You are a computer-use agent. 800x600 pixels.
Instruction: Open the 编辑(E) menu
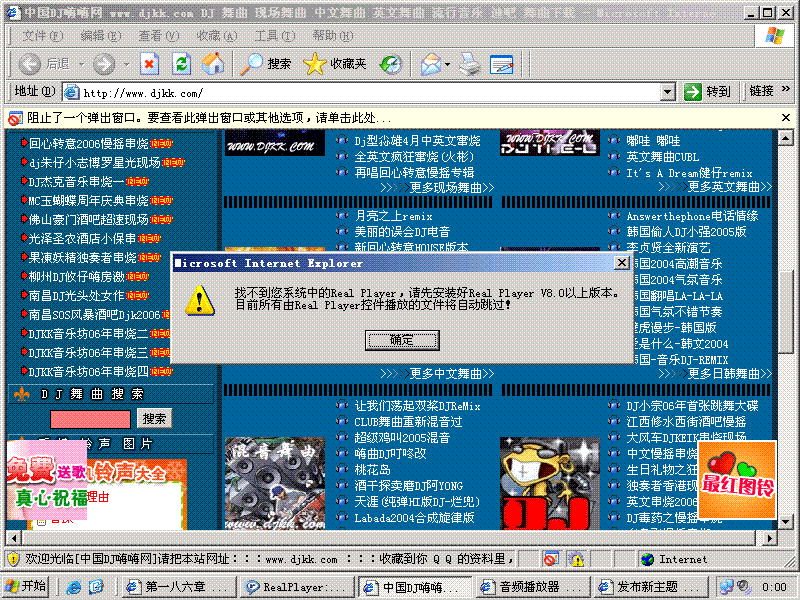(101, 36)
